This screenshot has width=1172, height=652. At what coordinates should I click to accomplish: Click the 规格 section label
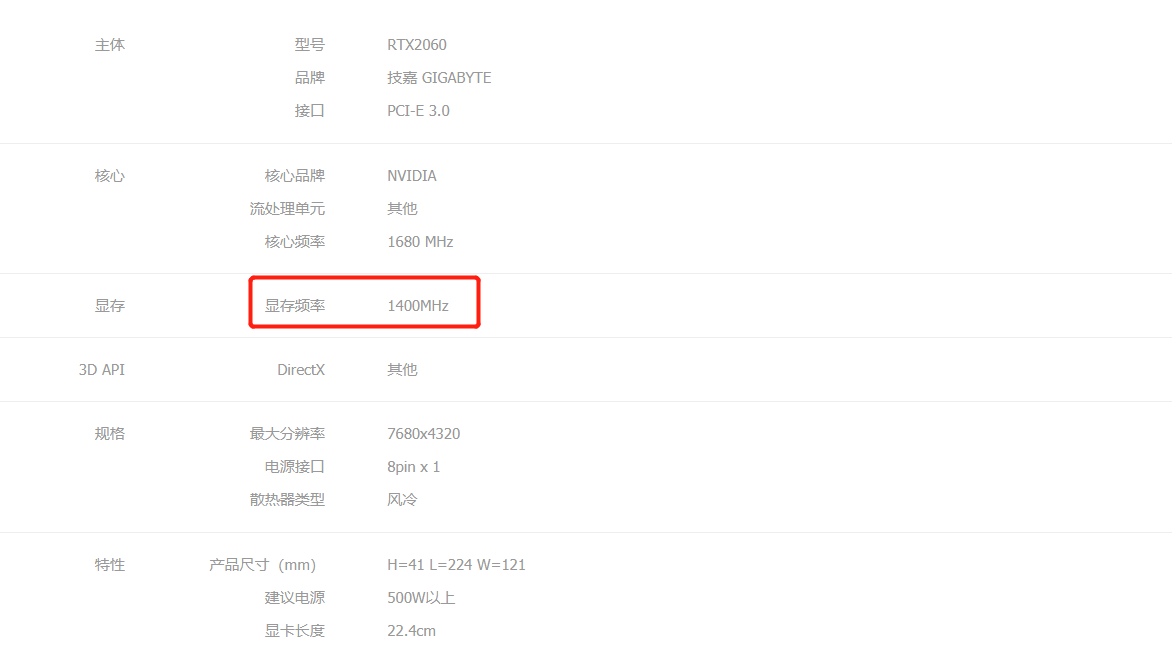pos(110,434)
